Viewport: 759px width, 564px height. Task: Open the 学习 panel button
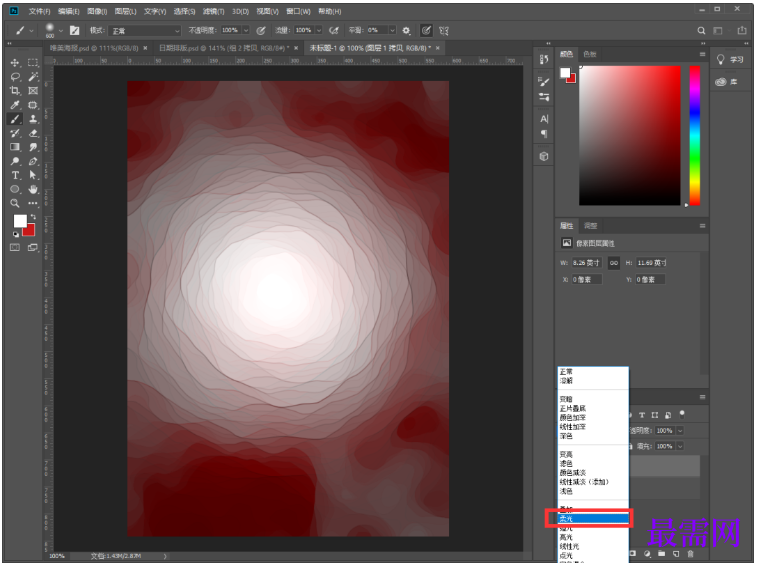(x=731, y=60)
